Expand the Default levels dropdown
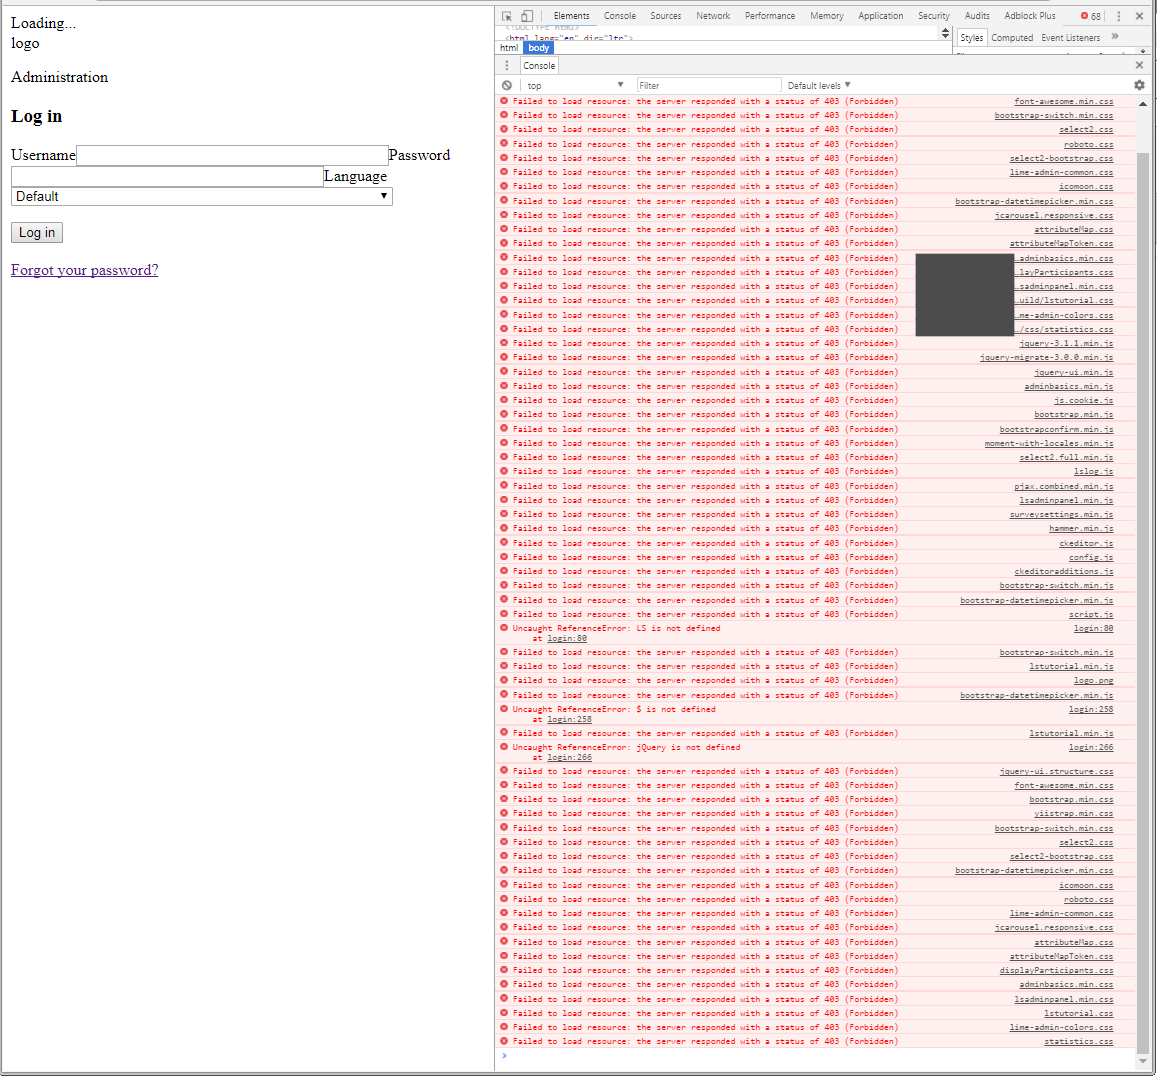Viewport: 1157px width, 1079px height. click(x=819, y=86)
